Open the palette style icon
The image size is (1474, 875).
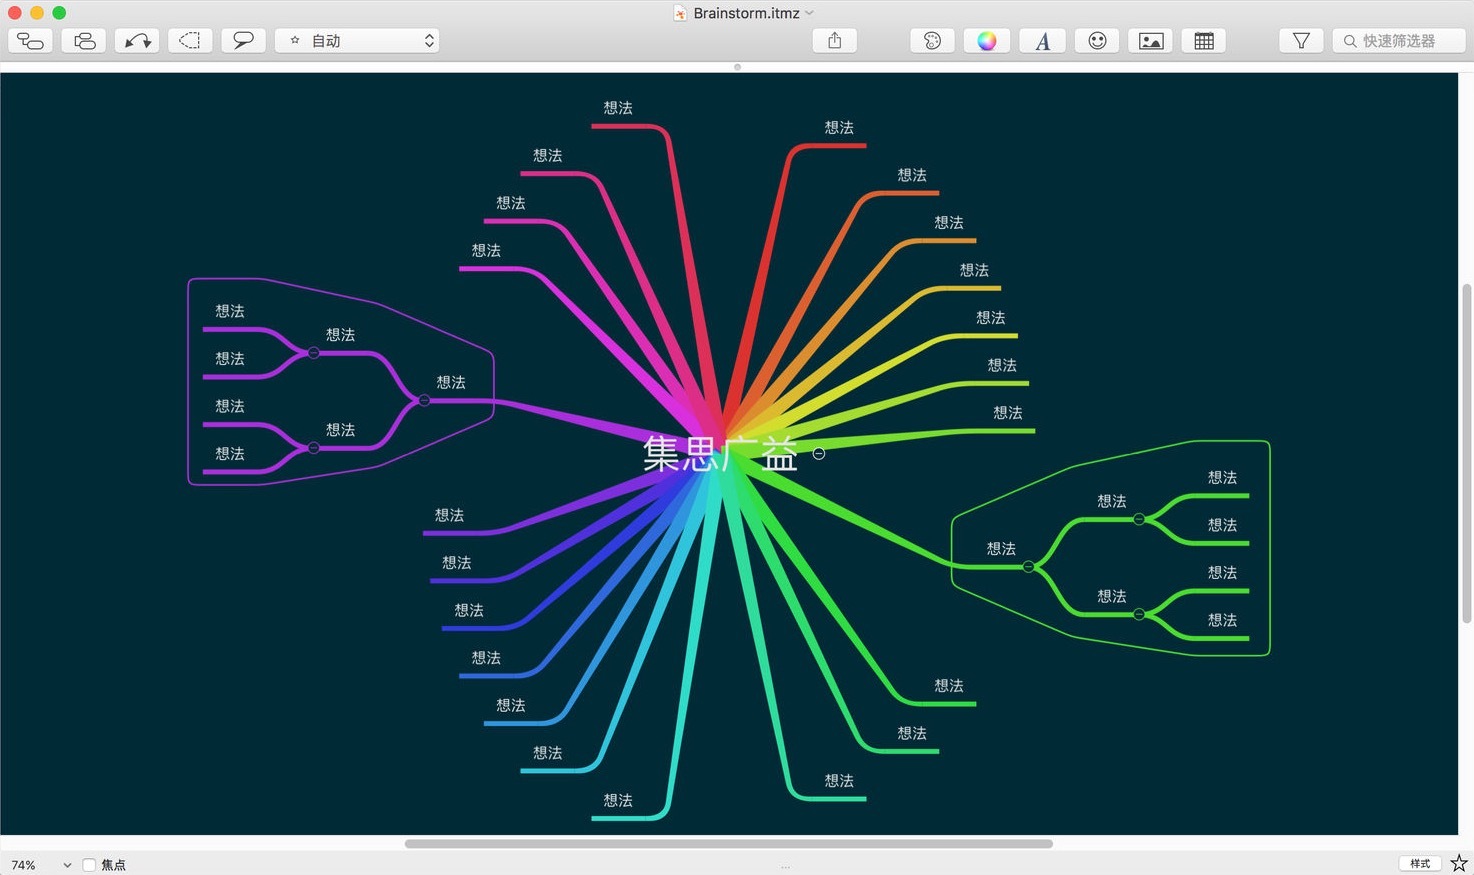(933, 41)
